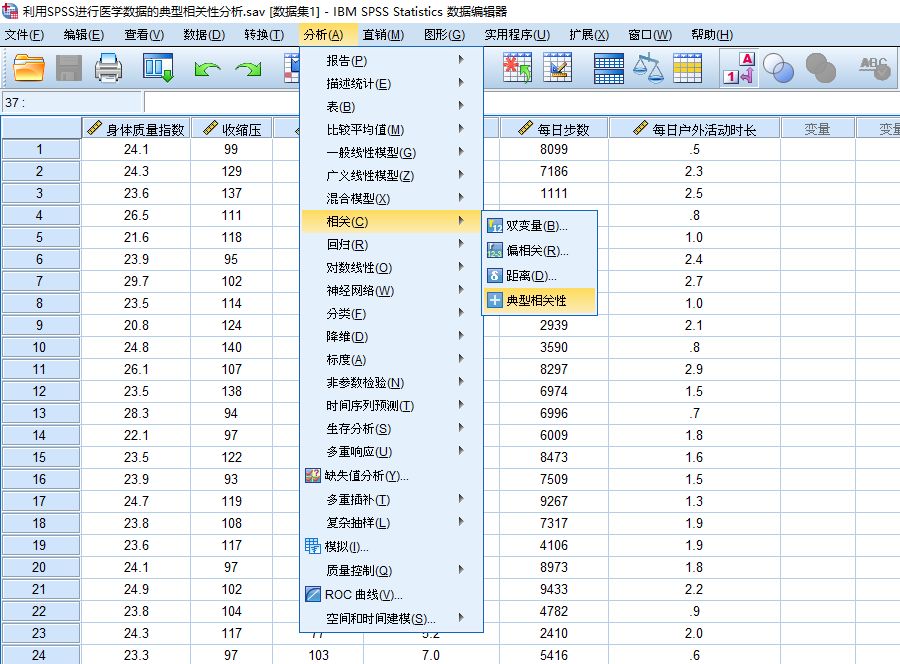Click steps cell 8099
This screenshot has height=664, width=900.
tap(554, 149)
